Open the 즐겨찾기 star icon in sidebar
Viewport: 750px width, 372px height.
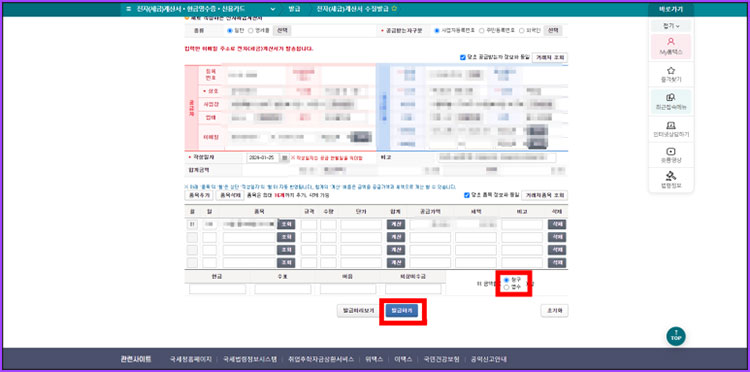point(671,74)
